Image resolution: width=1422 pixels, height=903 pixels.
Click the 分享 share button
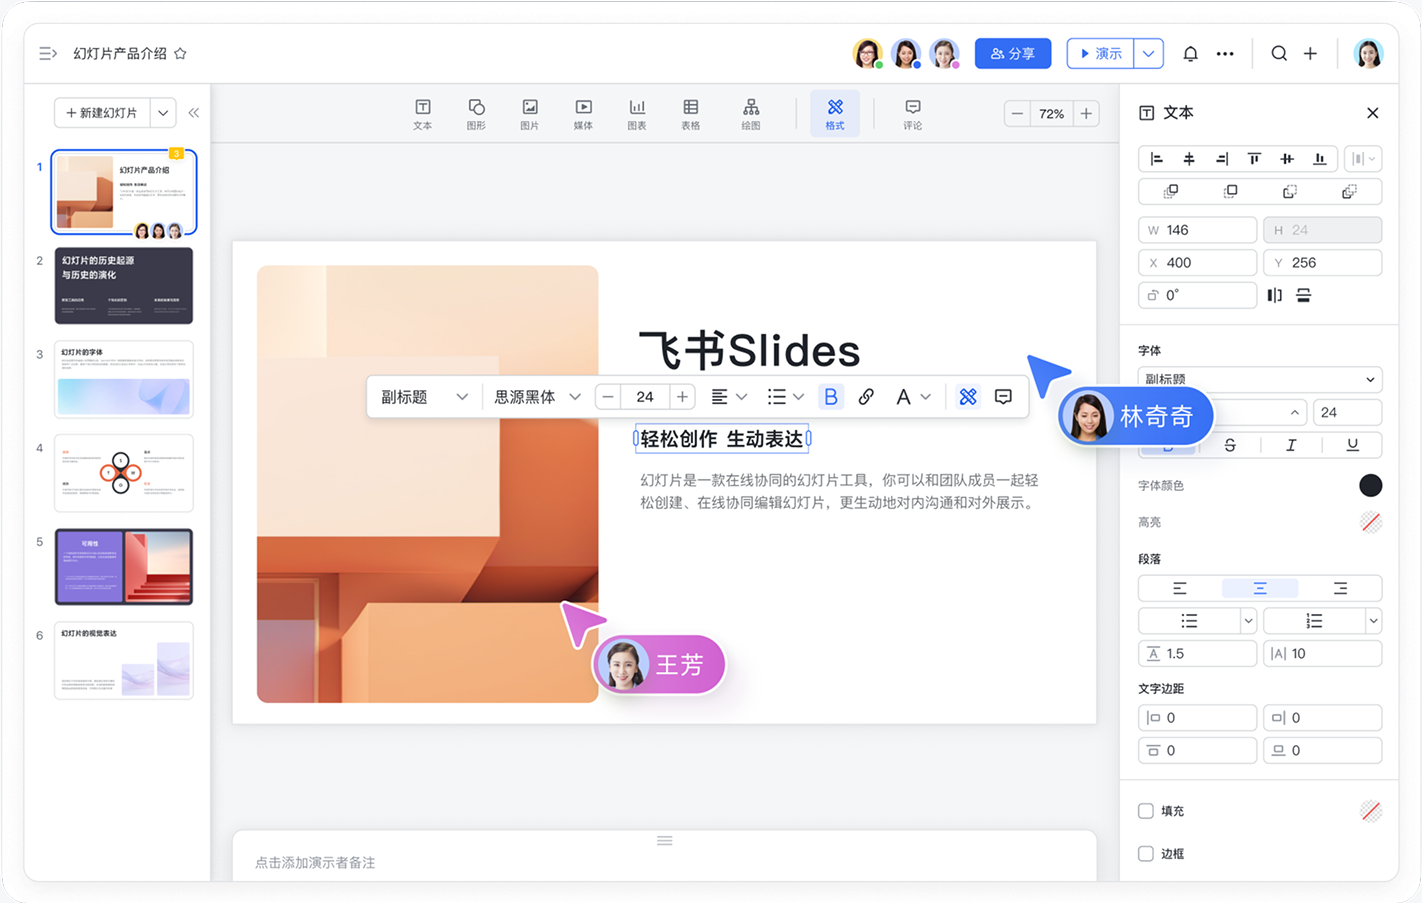pyautogui.click(x=1013, y=54)
